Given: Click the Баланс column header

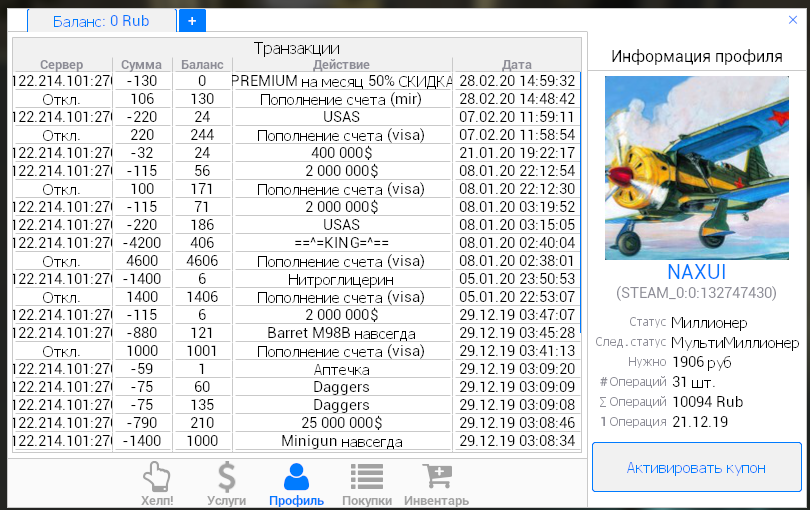Looking at the screenshot, I should point(202,65).
